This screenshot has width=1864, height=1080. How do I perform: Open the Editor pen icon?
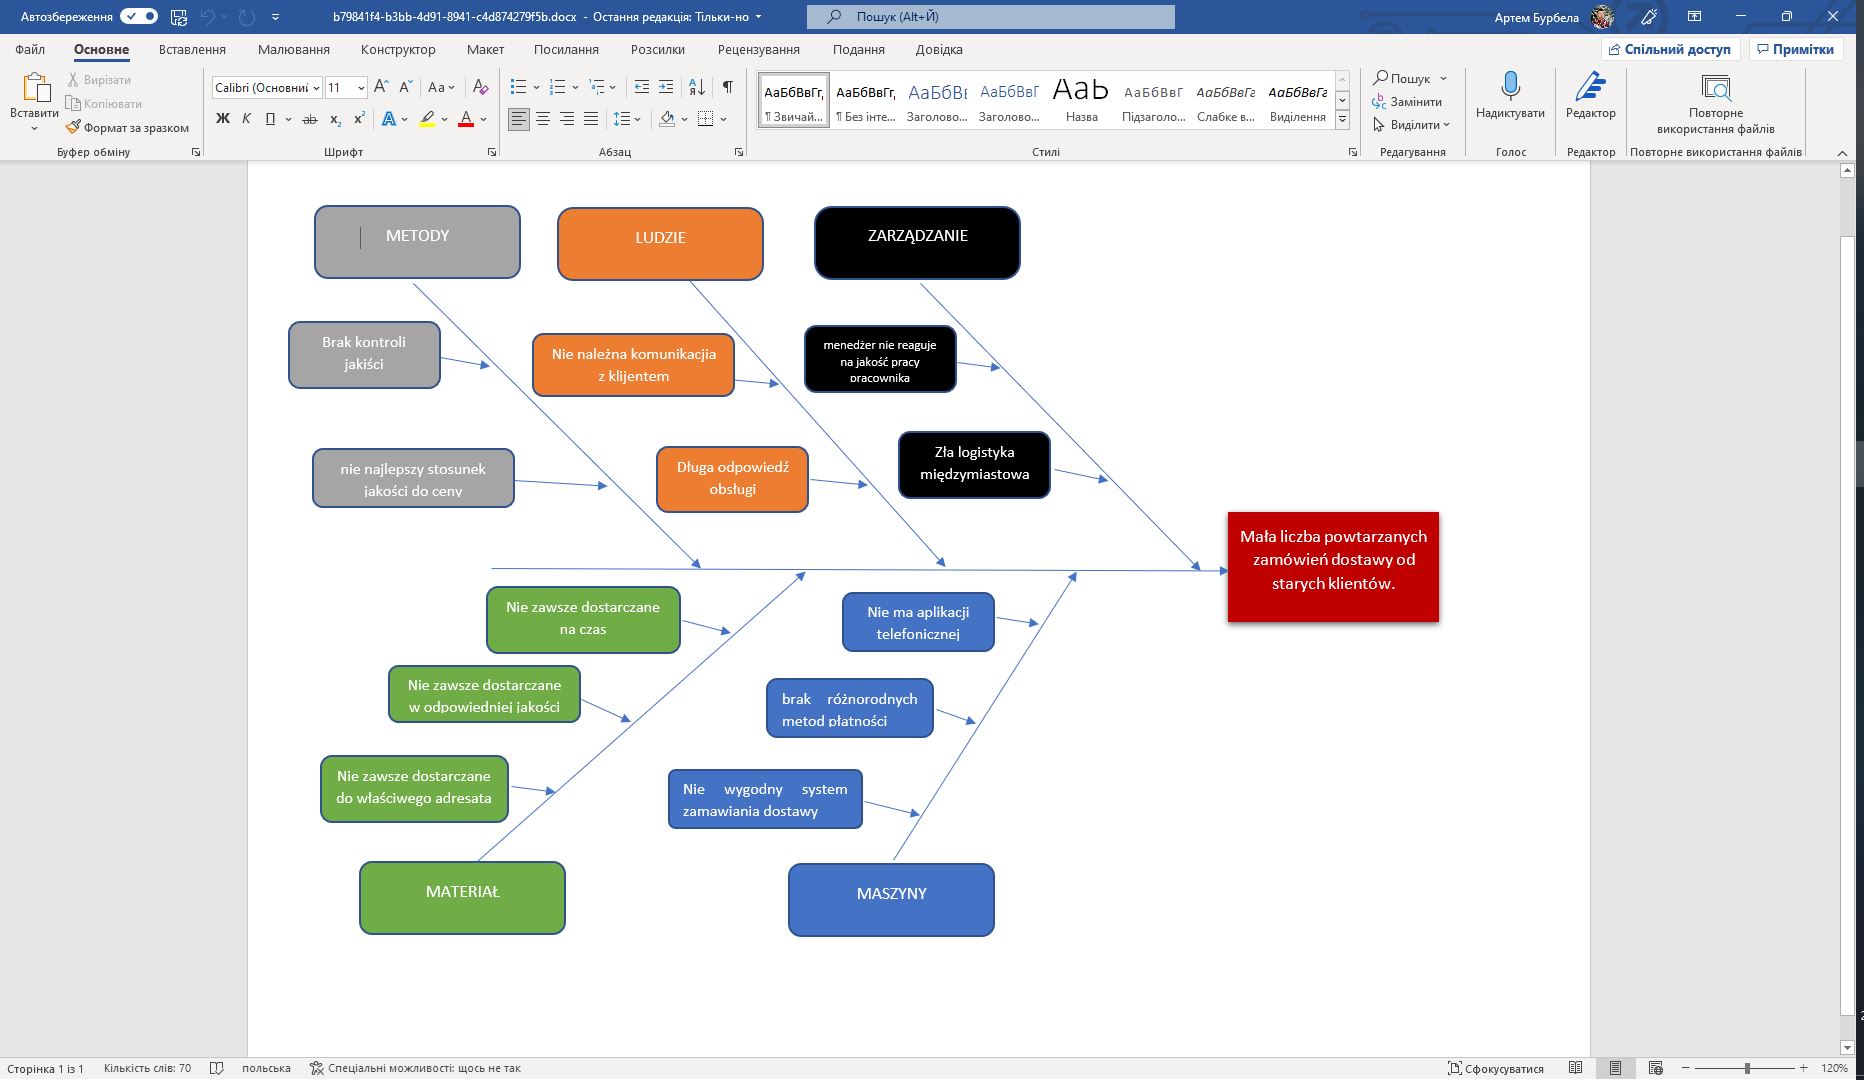[x=1590, y=88]
